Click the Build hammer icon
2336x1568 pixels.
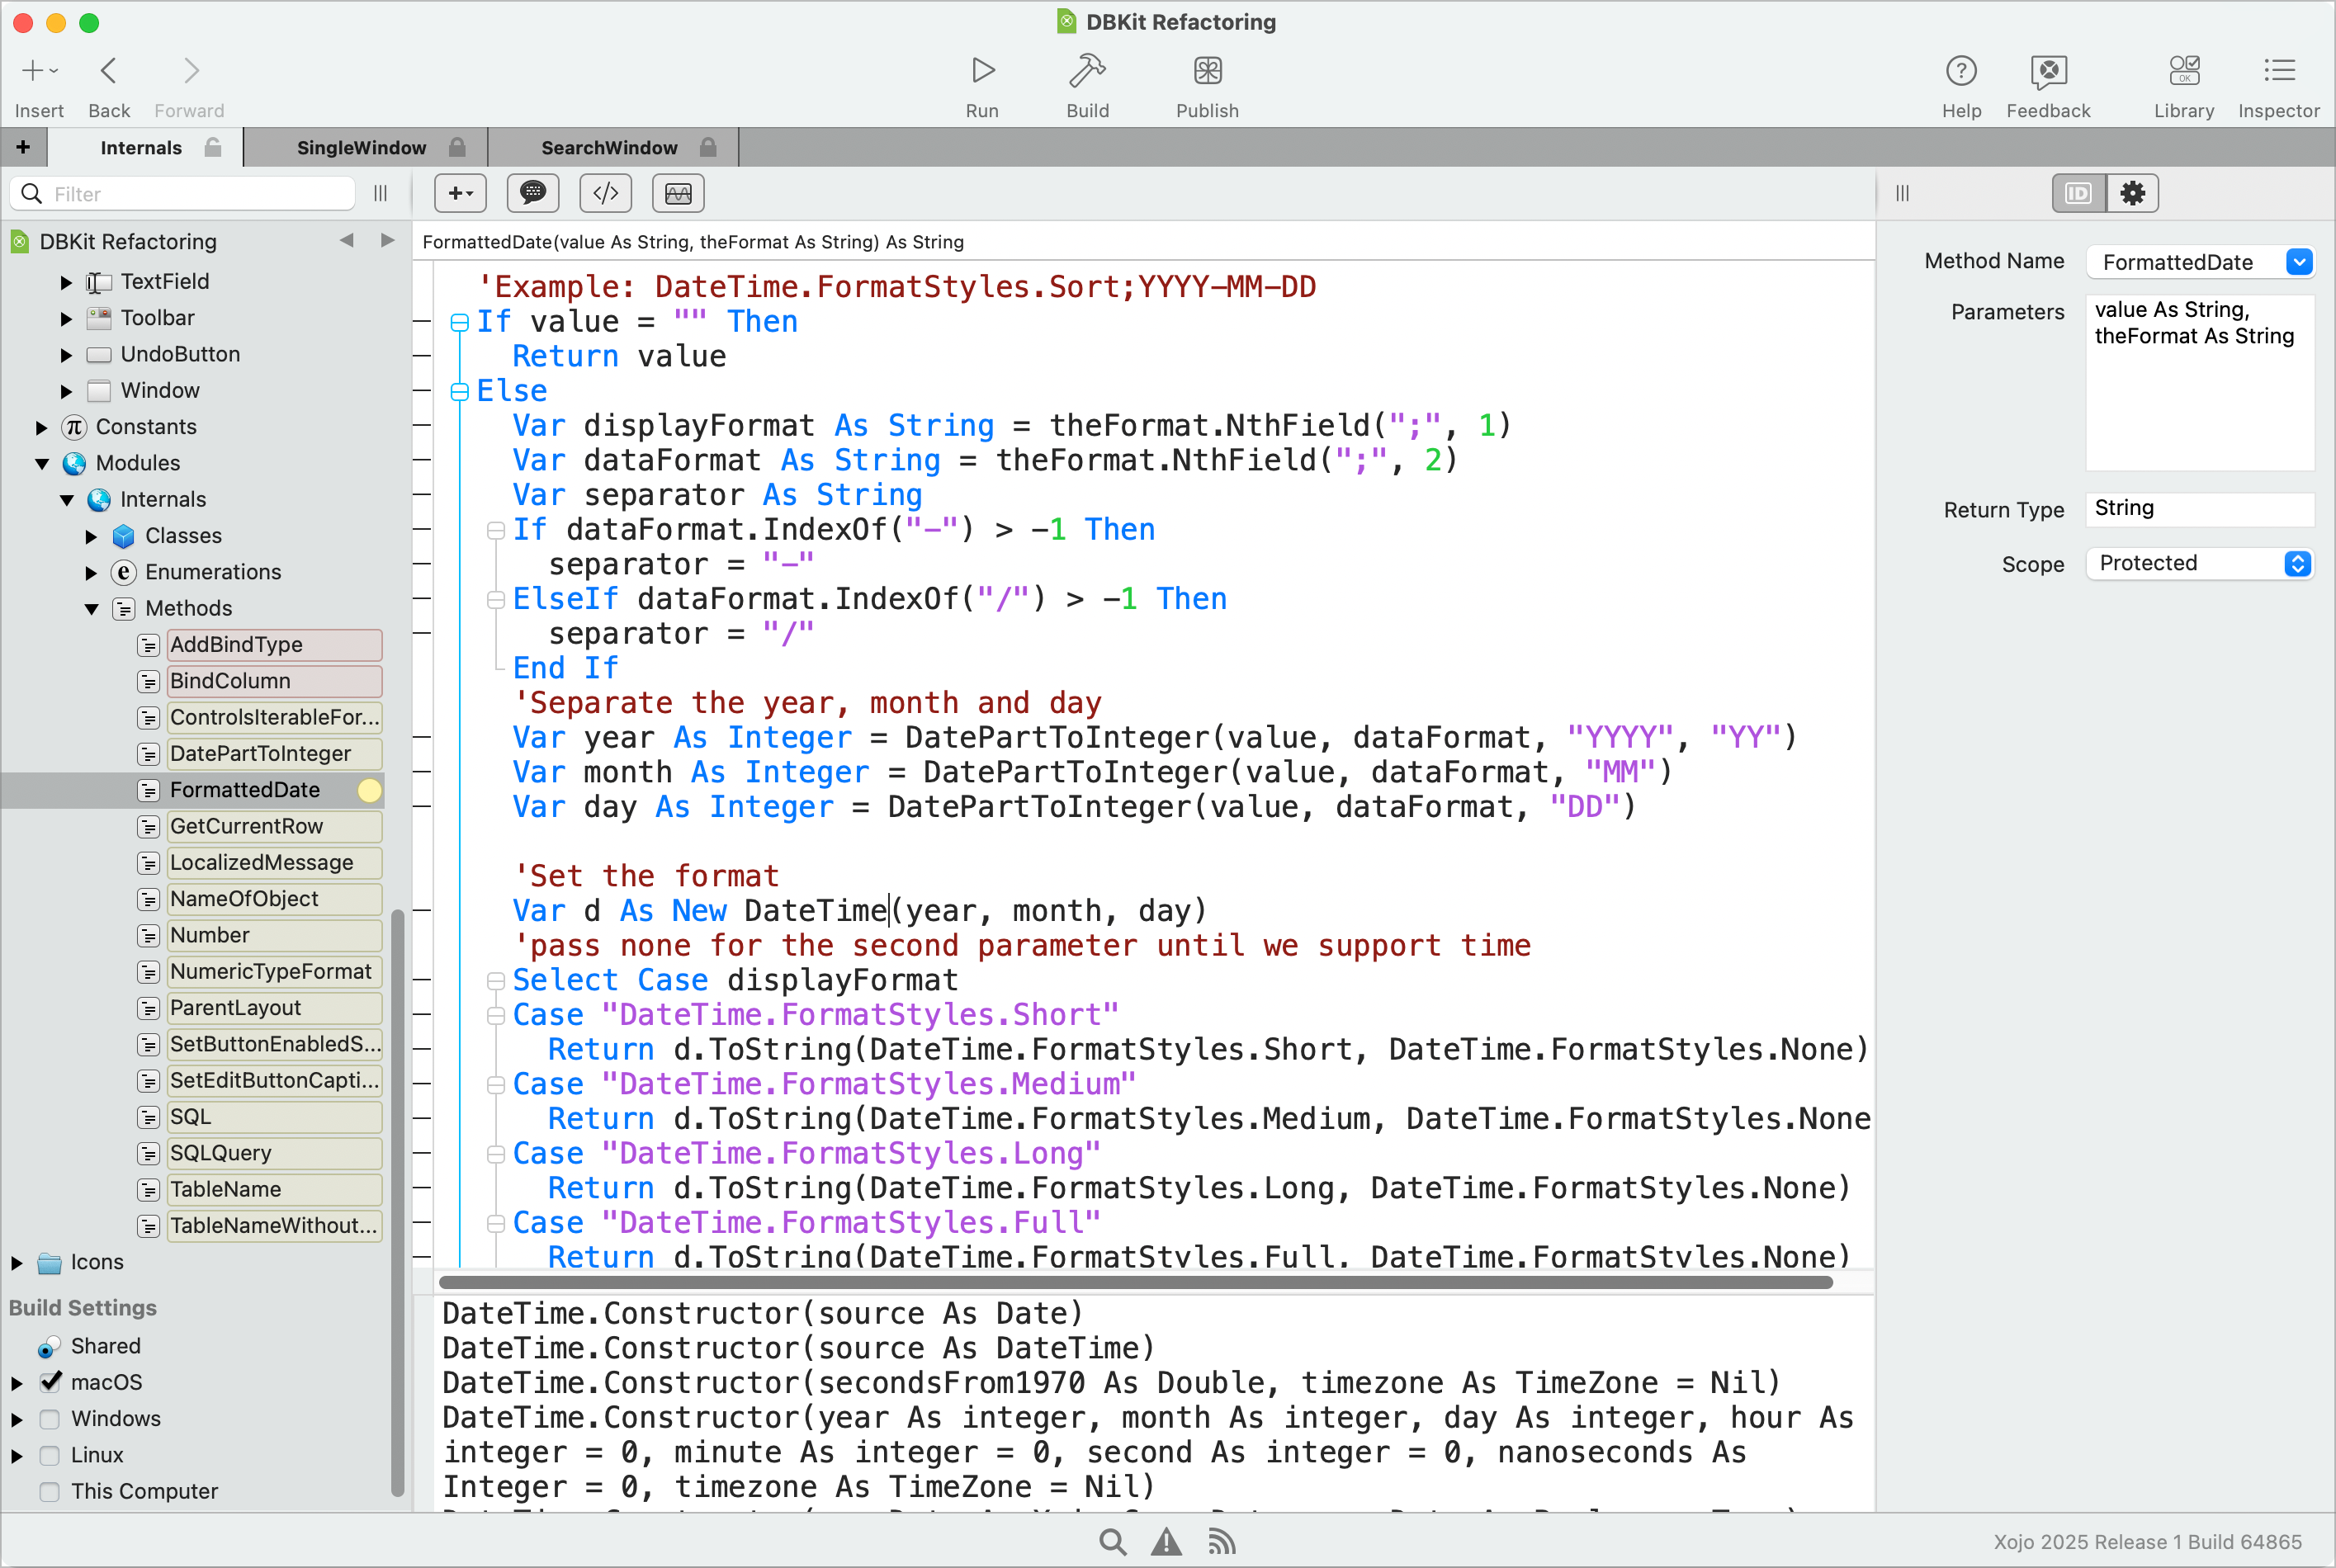click(x=1087, y=71)
